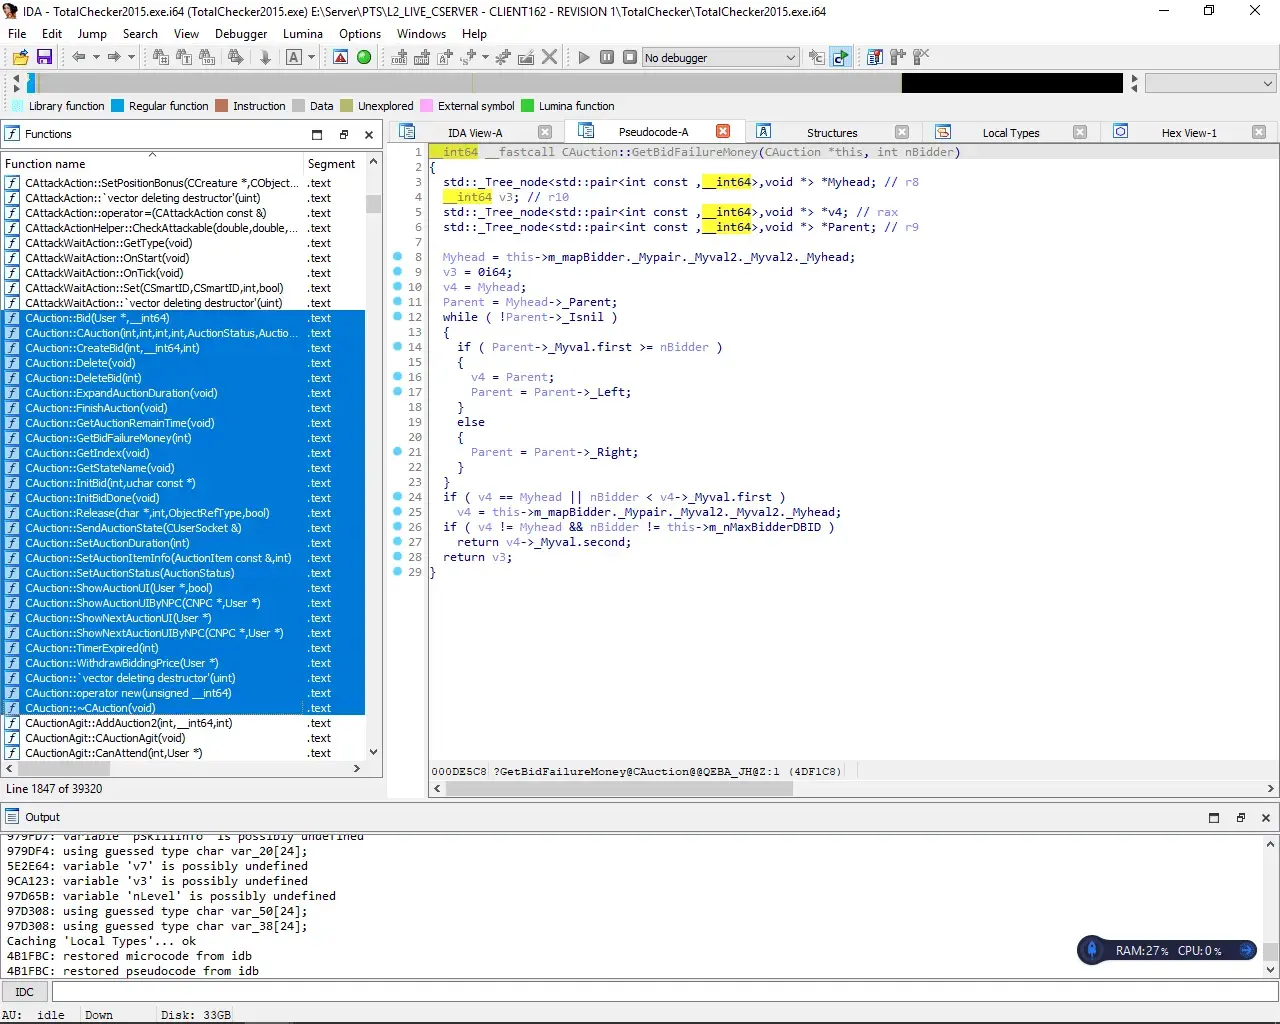Viewport: 1280px width, 1024px height.
Task: Click the Functions list vertical scrollbar thumb
Action: click(373, 204)
